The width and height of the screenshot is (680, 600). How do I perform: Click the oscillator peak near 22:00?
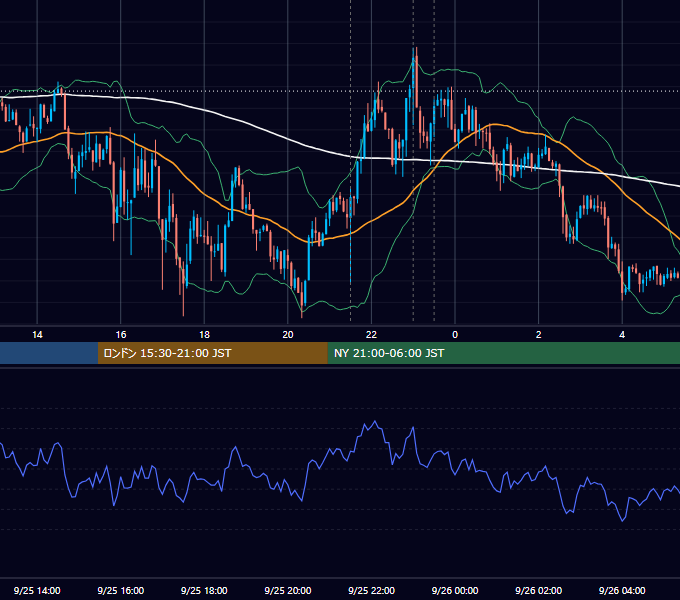pos(375,421)
